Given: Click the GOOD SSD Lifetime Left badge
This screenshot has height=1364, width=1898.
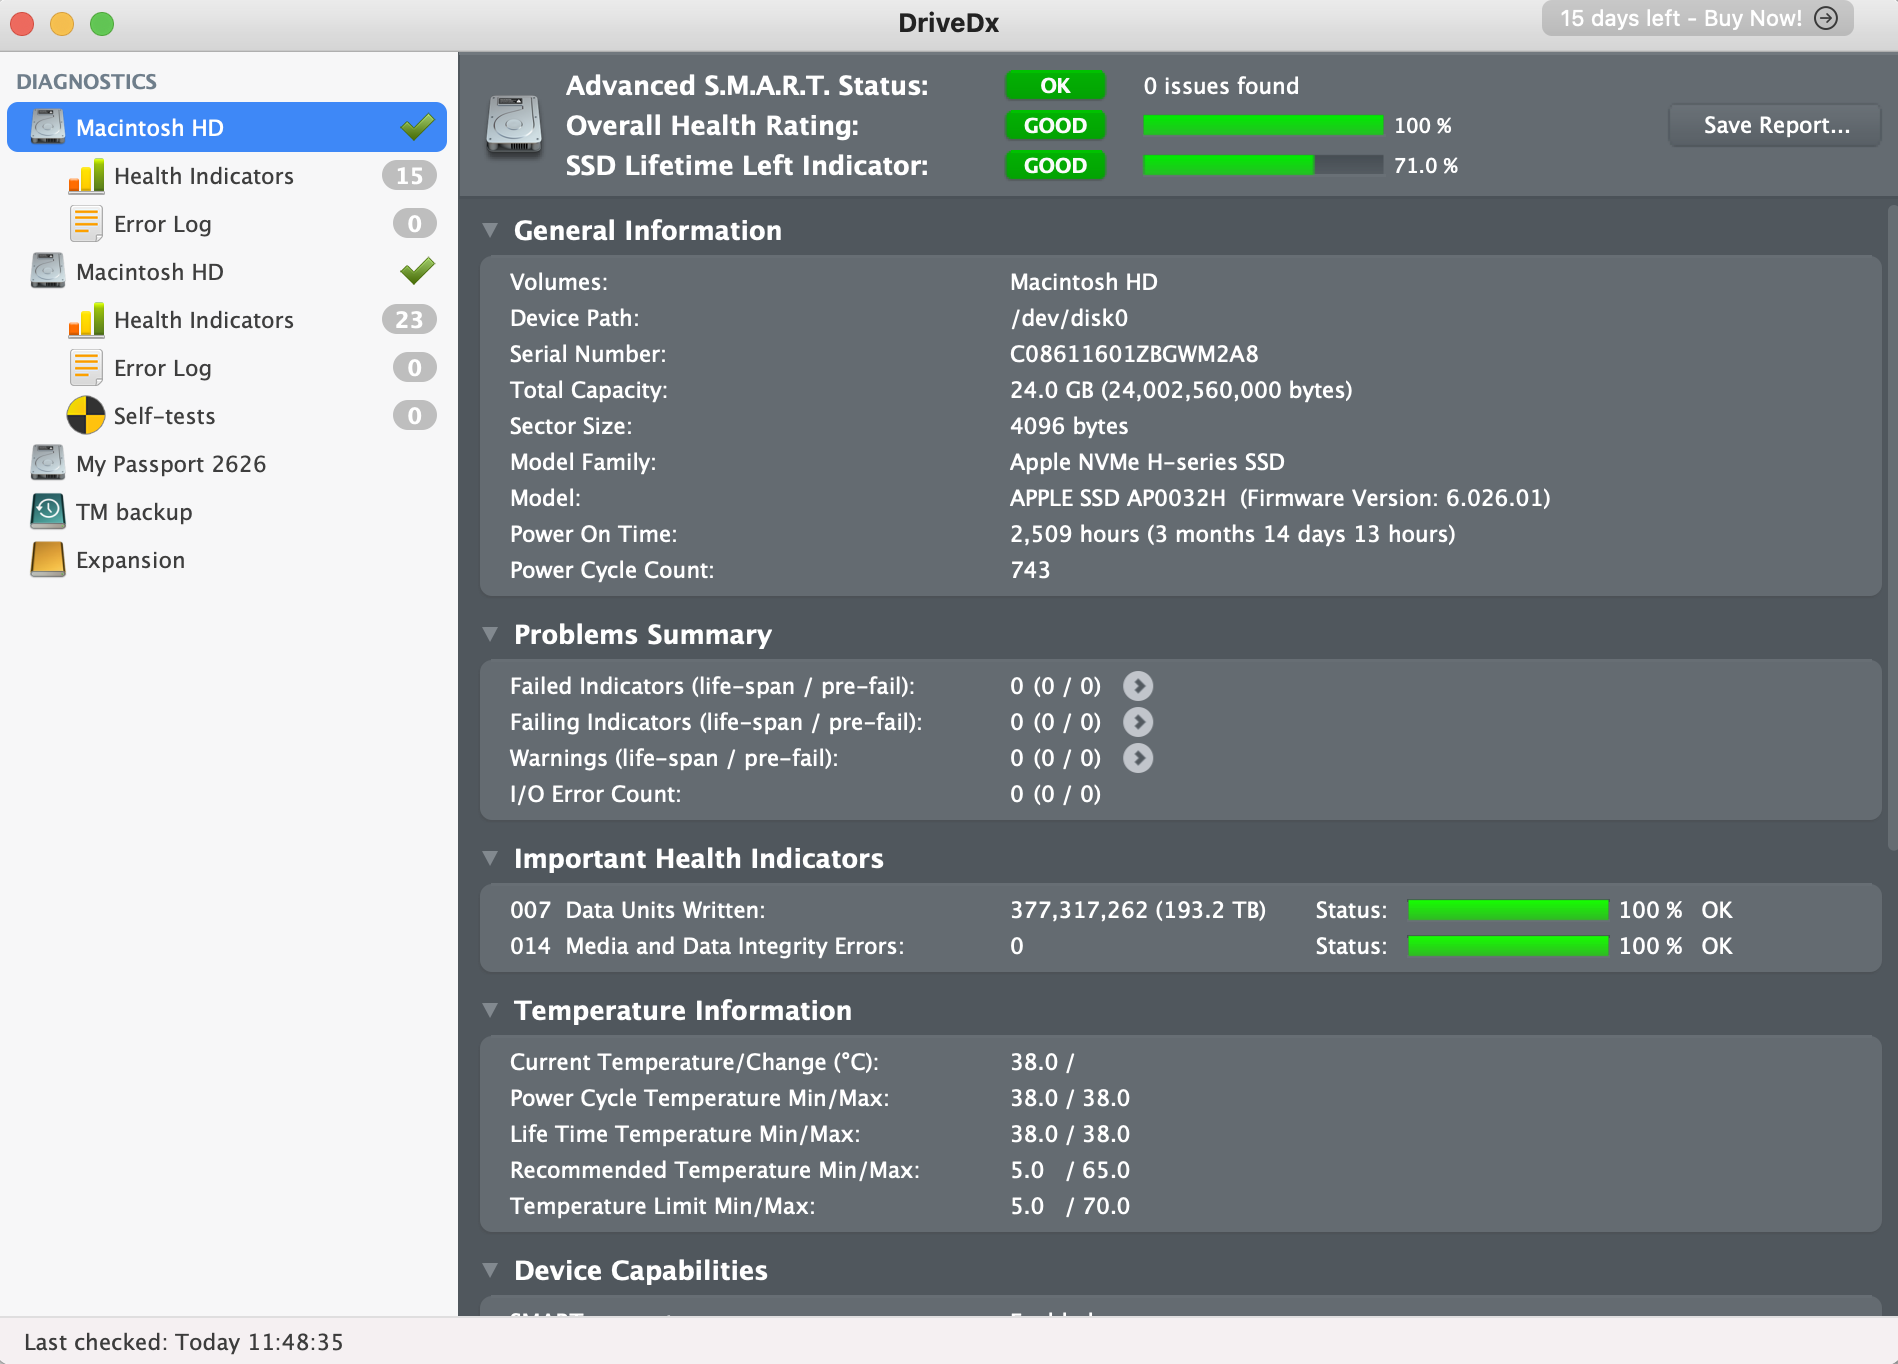Looking at the screenshot, I should point(1055,166).
